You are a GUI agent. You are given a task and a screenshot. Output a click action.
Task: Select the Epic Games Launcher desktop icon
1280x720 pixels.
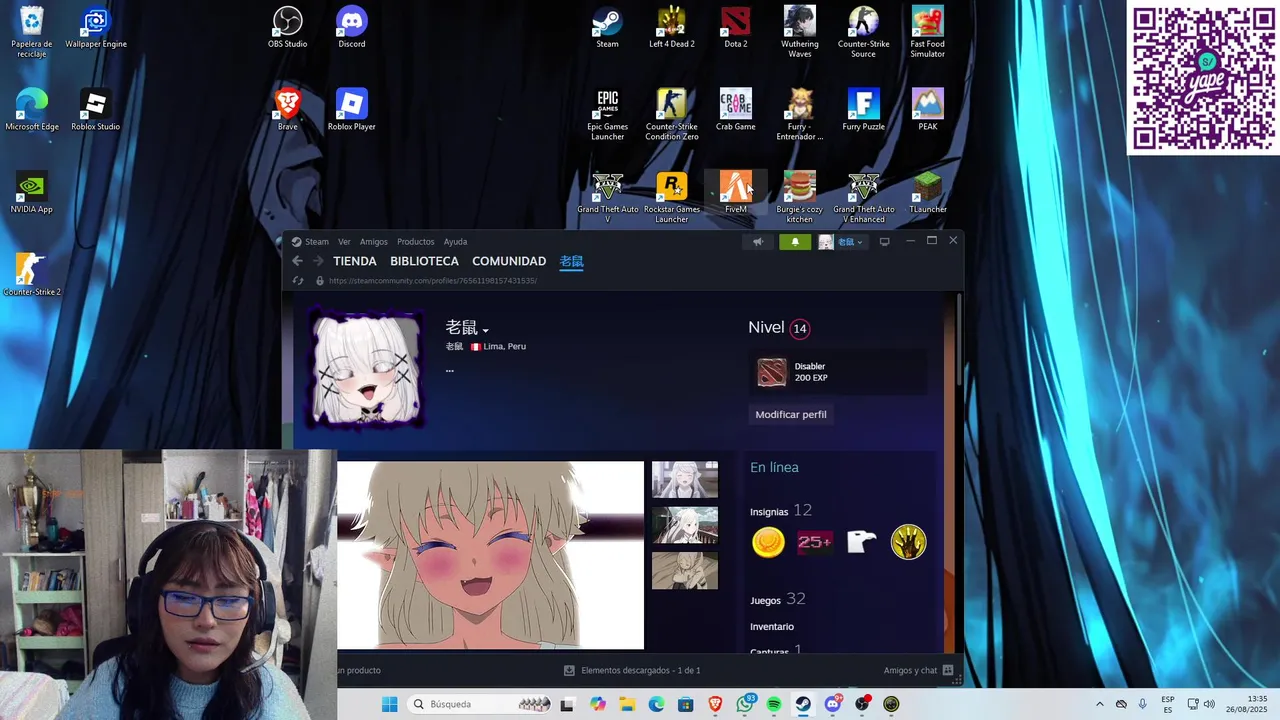(608, 115)
